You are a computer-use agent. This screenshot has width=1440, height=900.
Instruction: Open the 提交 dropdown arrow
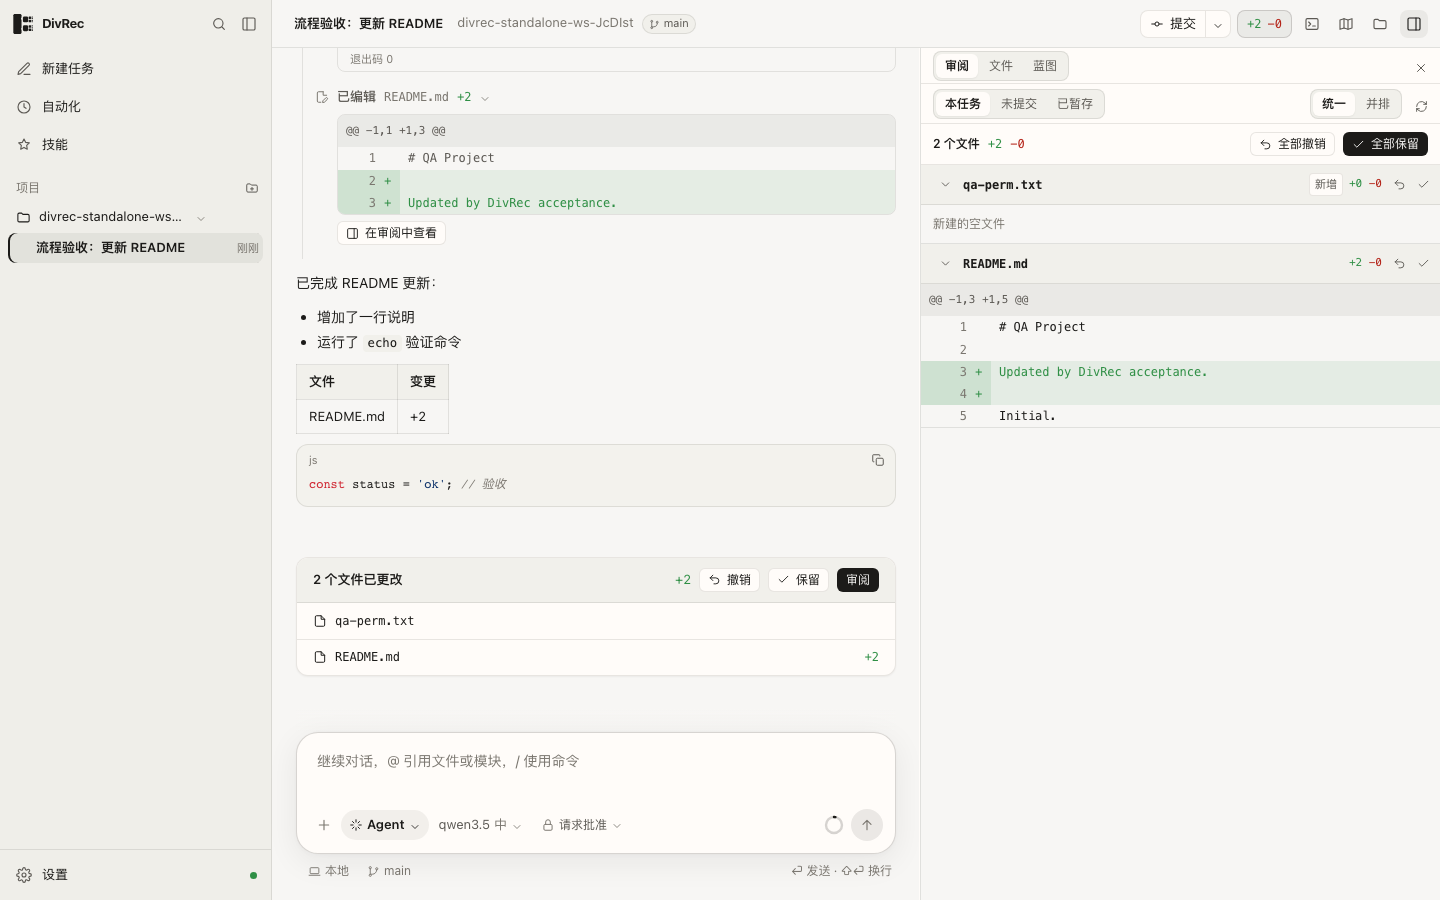click(1218, 24)
